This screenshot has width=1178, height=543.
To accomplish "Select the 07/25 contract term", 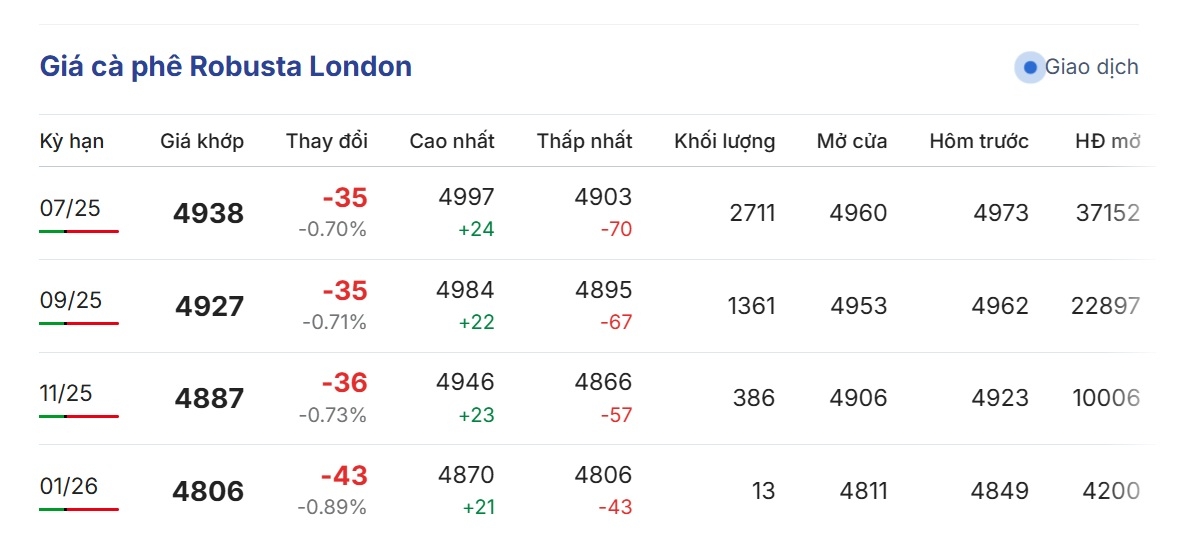I will [70, 208].
